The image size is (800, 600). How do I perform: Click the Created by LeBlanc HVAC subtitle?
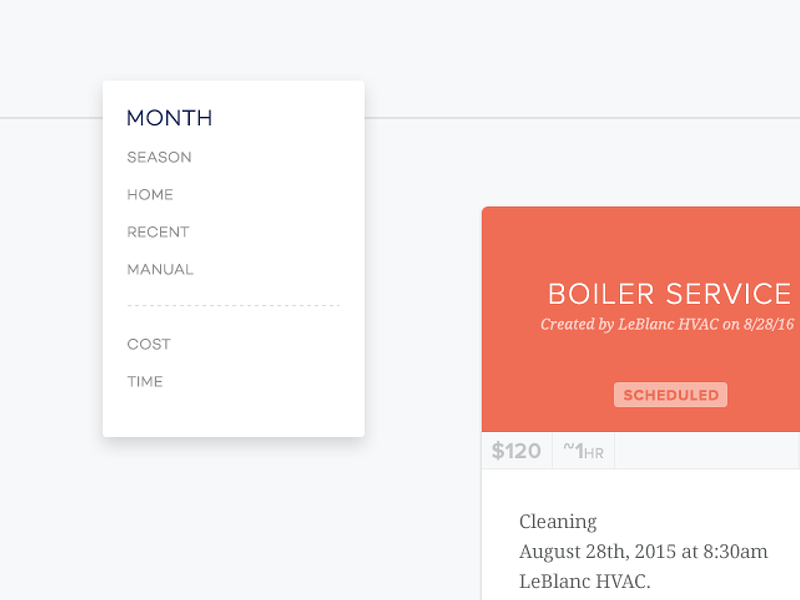point(667,324)
